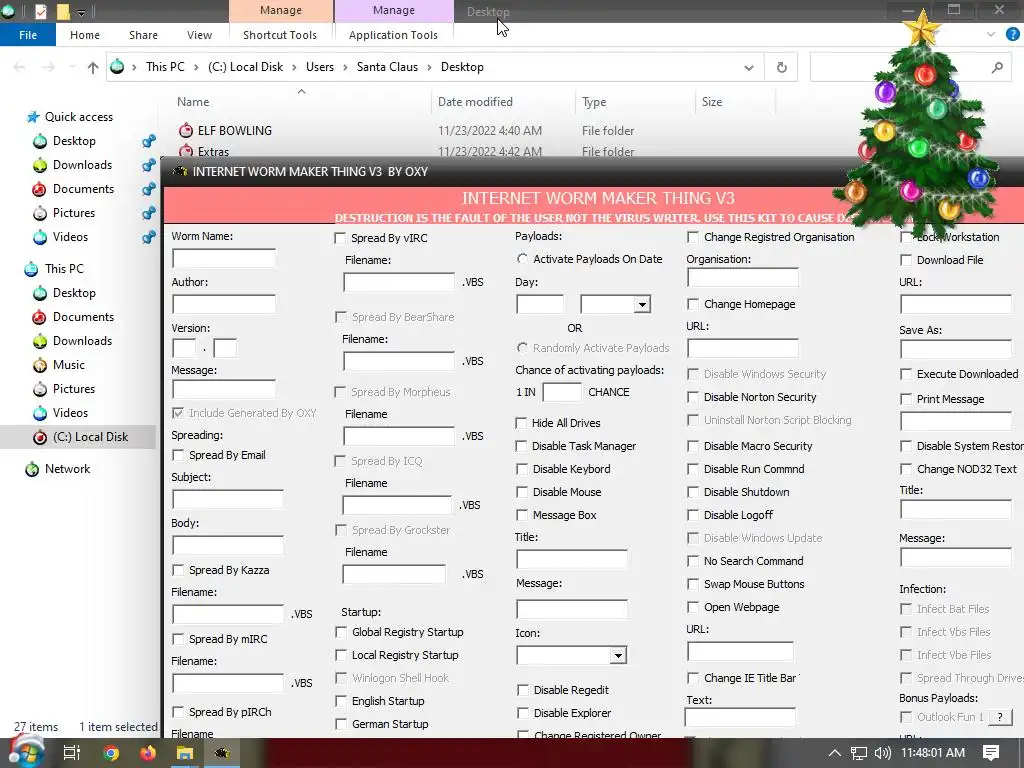Click the 1 IN chance input field
Screen dimensions: 1024x768
[562, 392]
